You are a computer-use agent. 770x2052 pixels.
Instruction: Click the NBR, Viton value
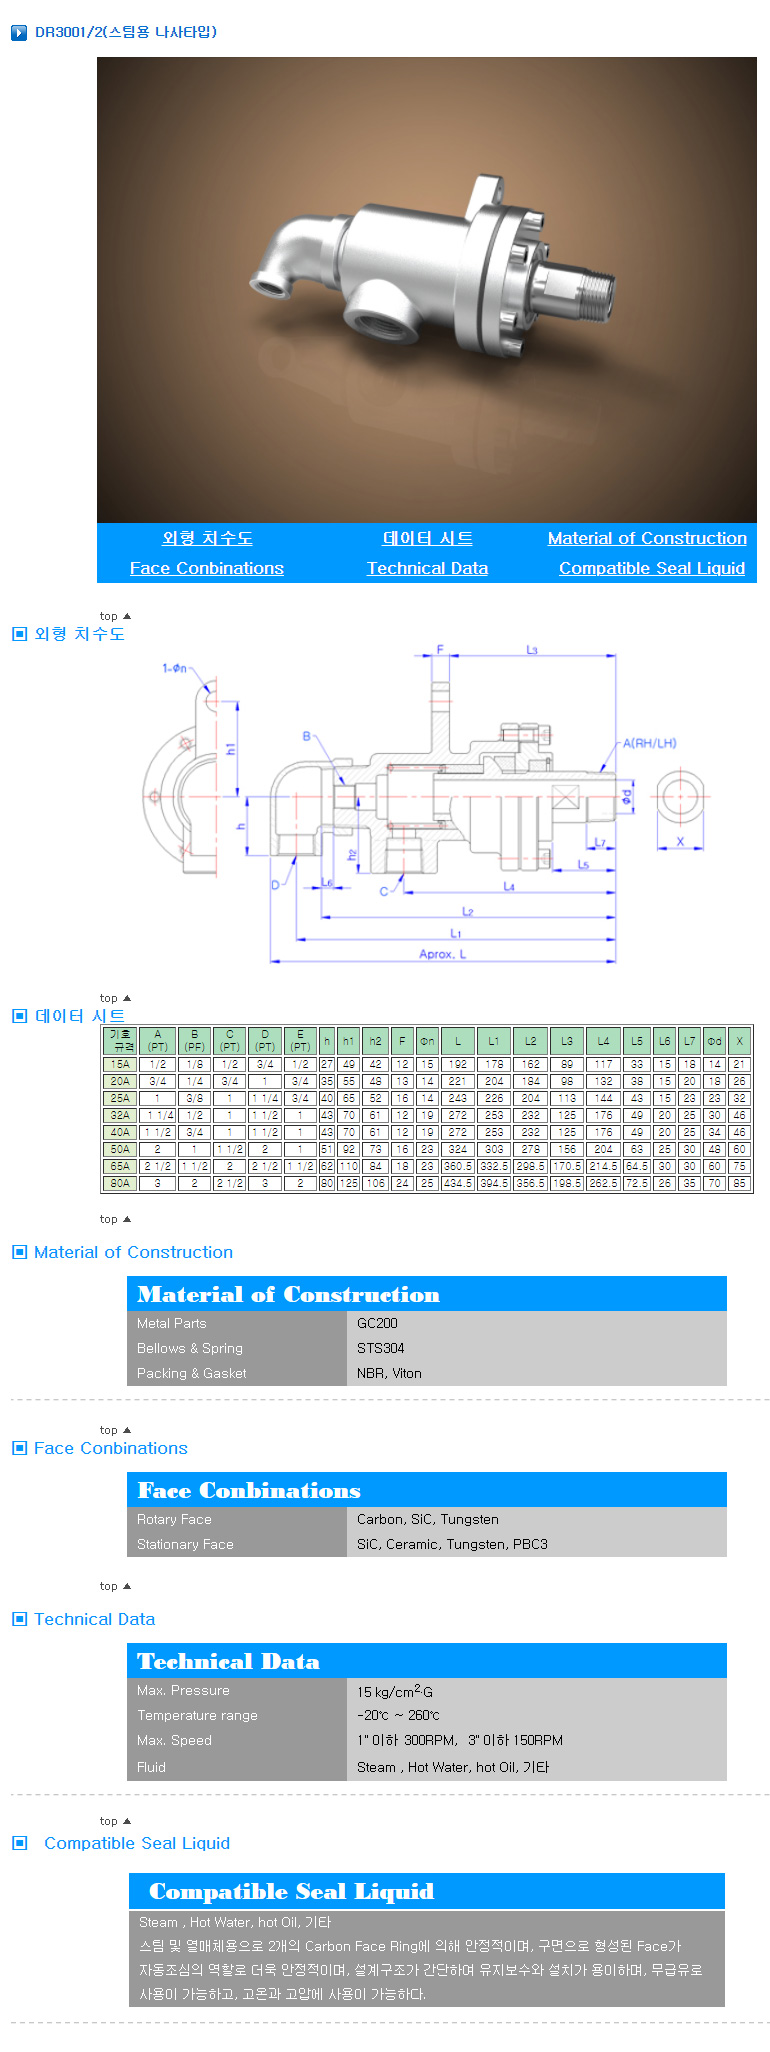[x=389, y=1373]
